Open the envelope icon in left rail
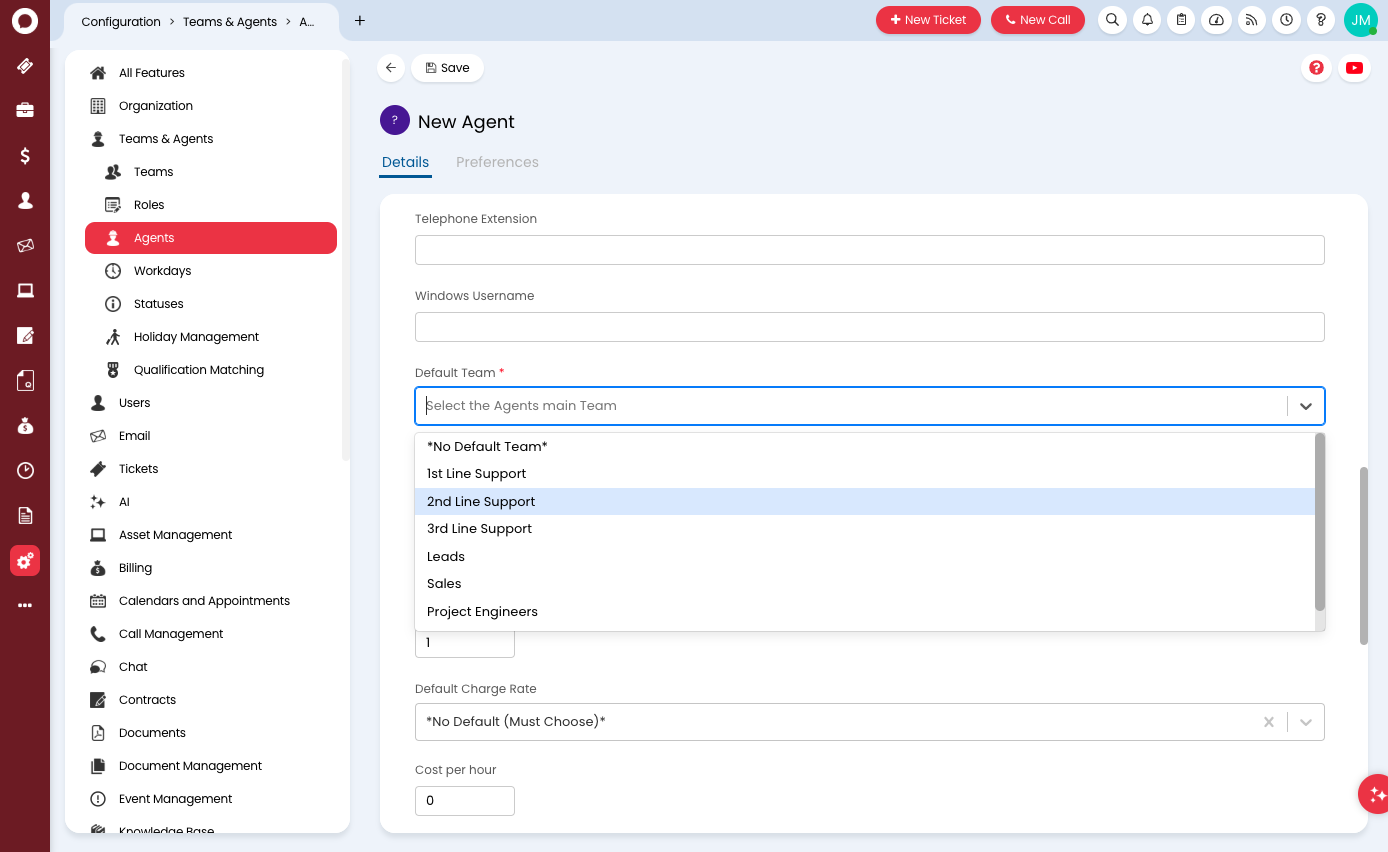This screenshot has width=1388, height=852. [x=25, y=245]
